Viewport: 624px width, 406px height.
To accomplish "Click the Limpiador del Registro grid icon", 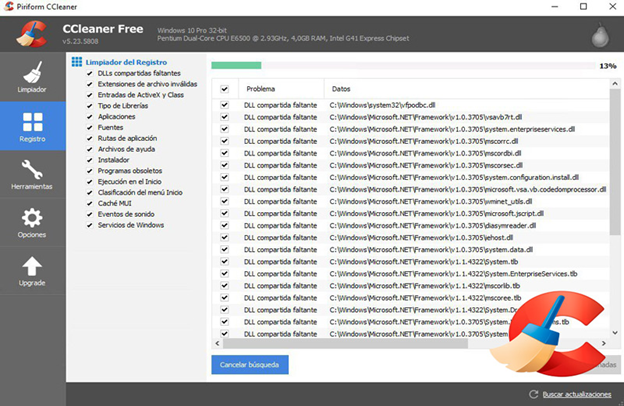I will click(x=77, y=62).
